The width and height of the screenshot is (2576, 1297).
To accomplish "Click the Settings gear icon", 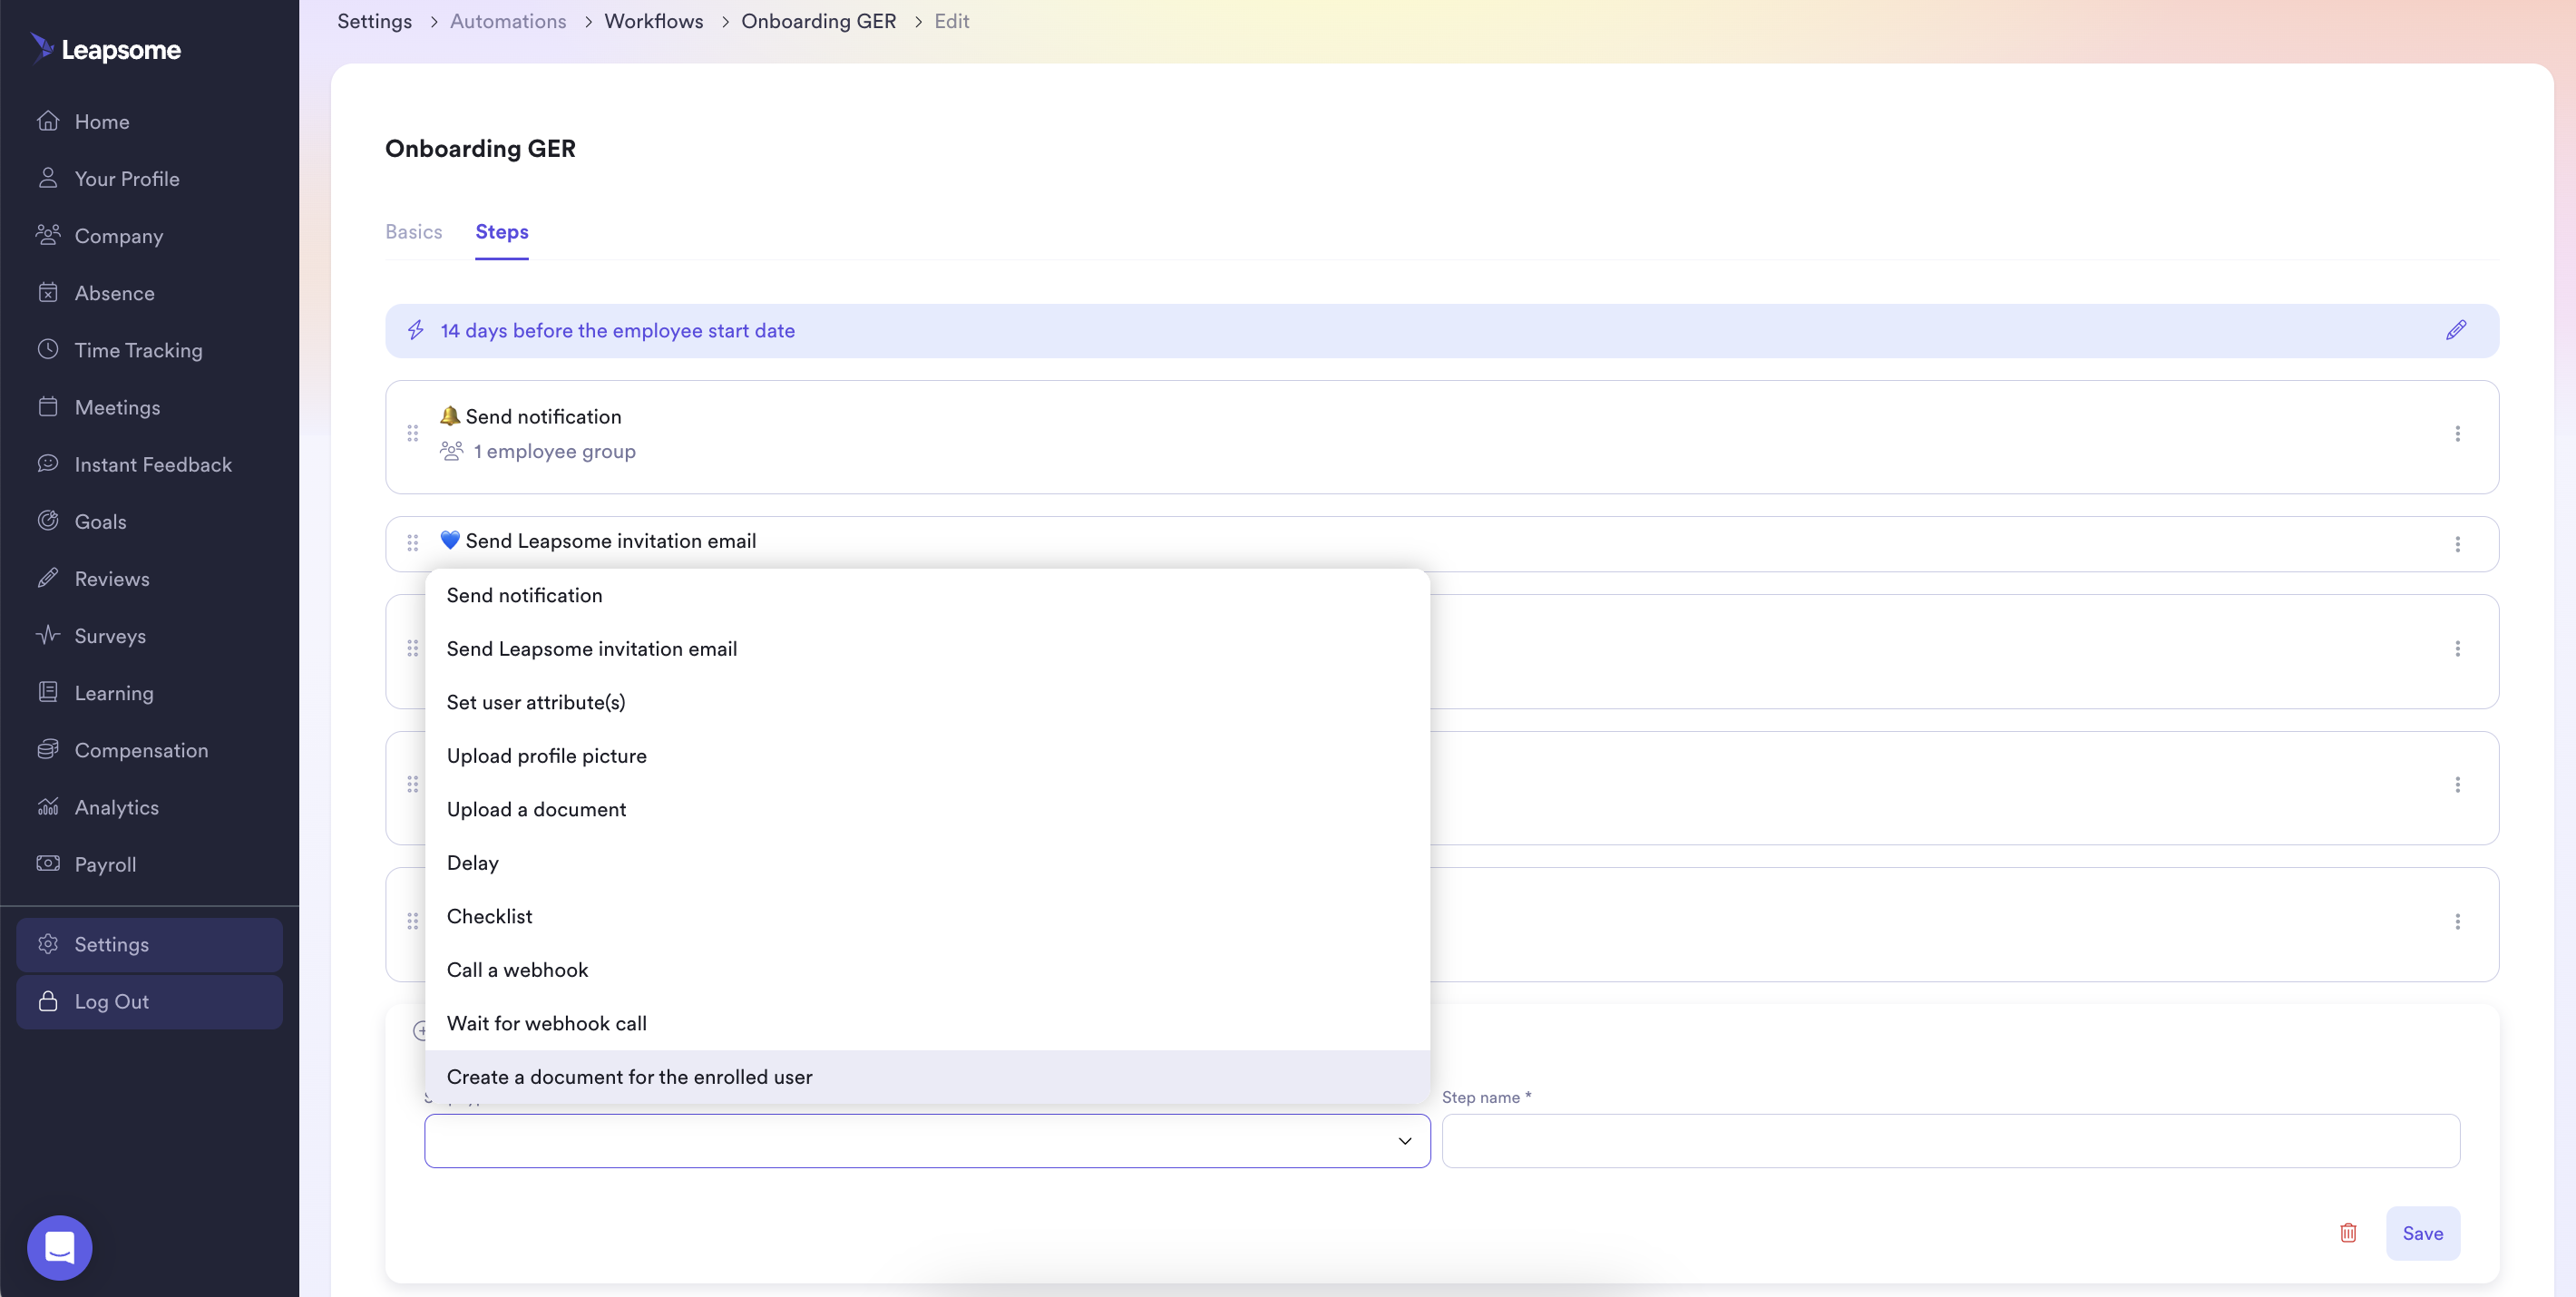I will point(48,944).
